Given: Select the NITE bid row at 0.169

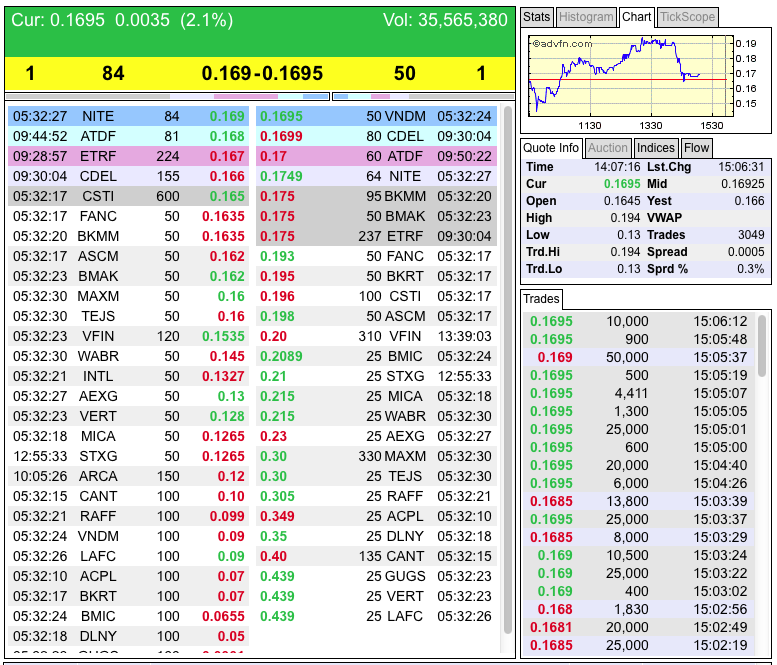Looking at the screenshot, I should point(128,116).
